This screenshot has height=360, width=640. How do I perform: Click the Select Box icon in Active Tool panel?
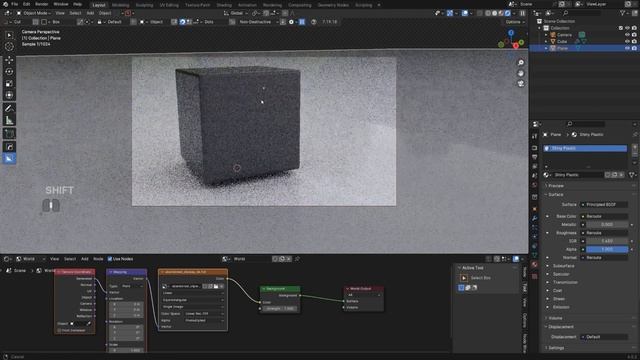pyautogui.click(x=464, y=278)
